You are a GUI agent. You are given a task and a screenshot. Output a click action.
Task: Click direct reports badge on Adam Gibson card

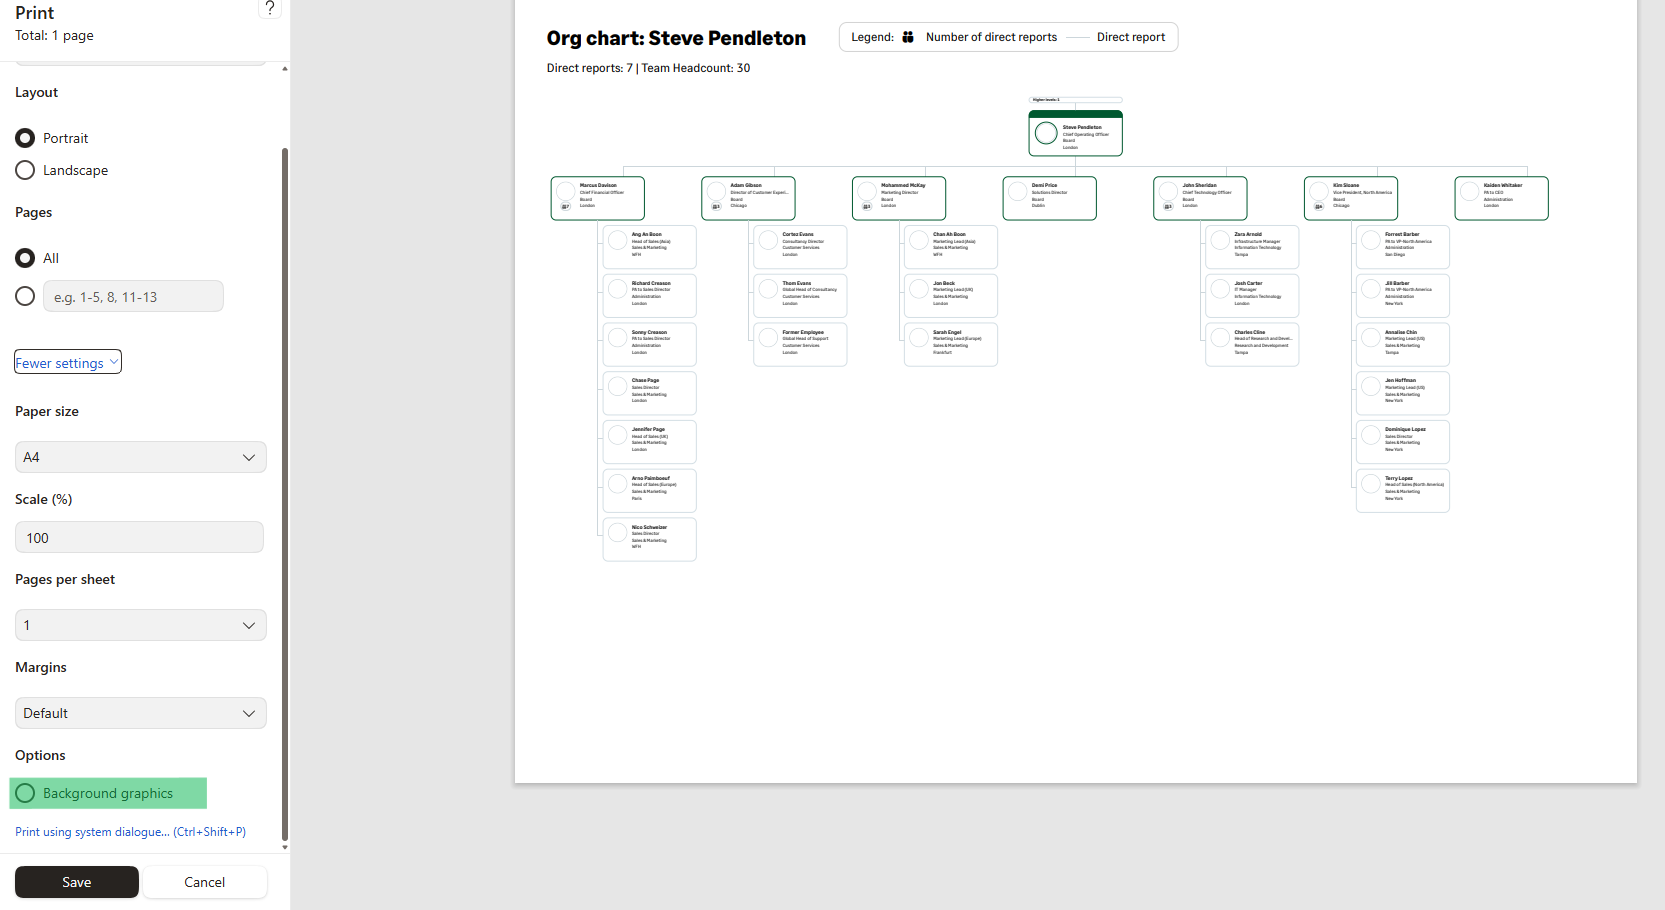pos(716,207)
